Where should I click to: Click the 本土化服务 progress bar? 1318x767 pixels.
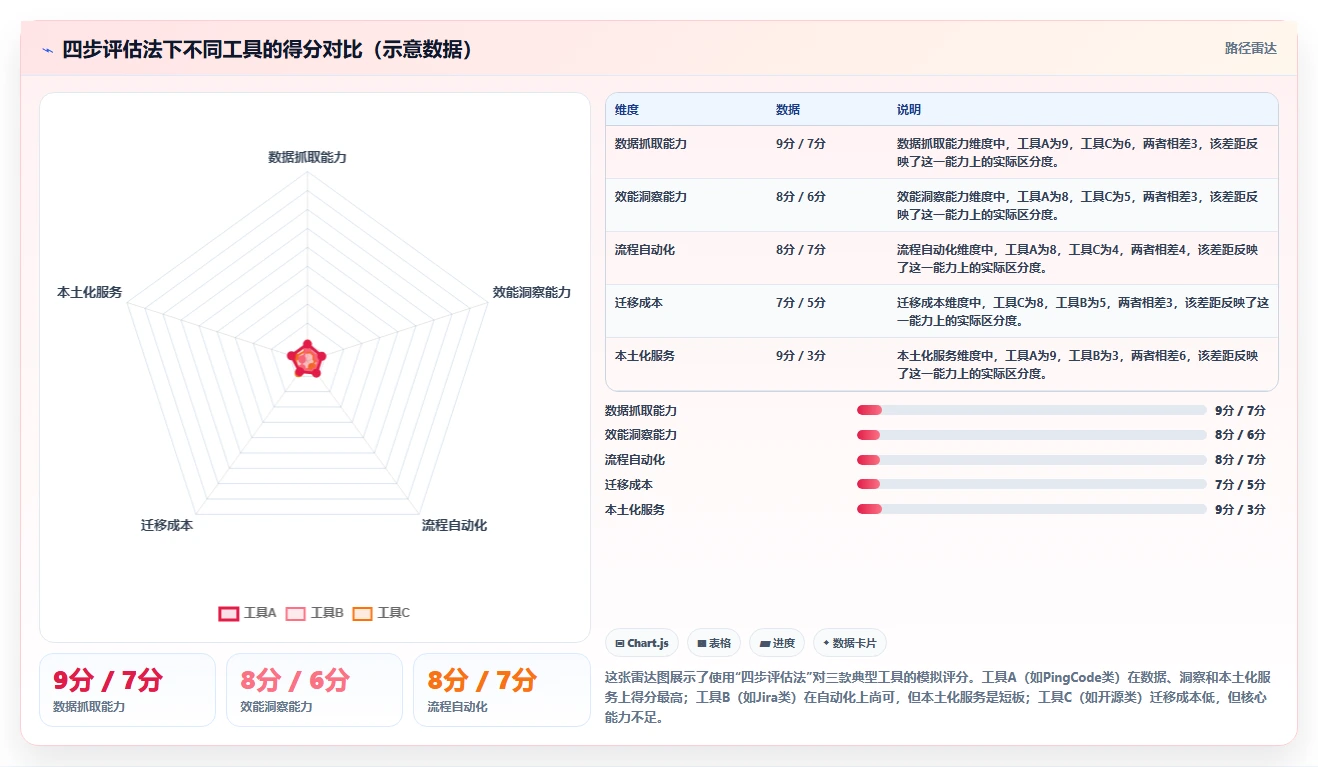(1031, 509)
